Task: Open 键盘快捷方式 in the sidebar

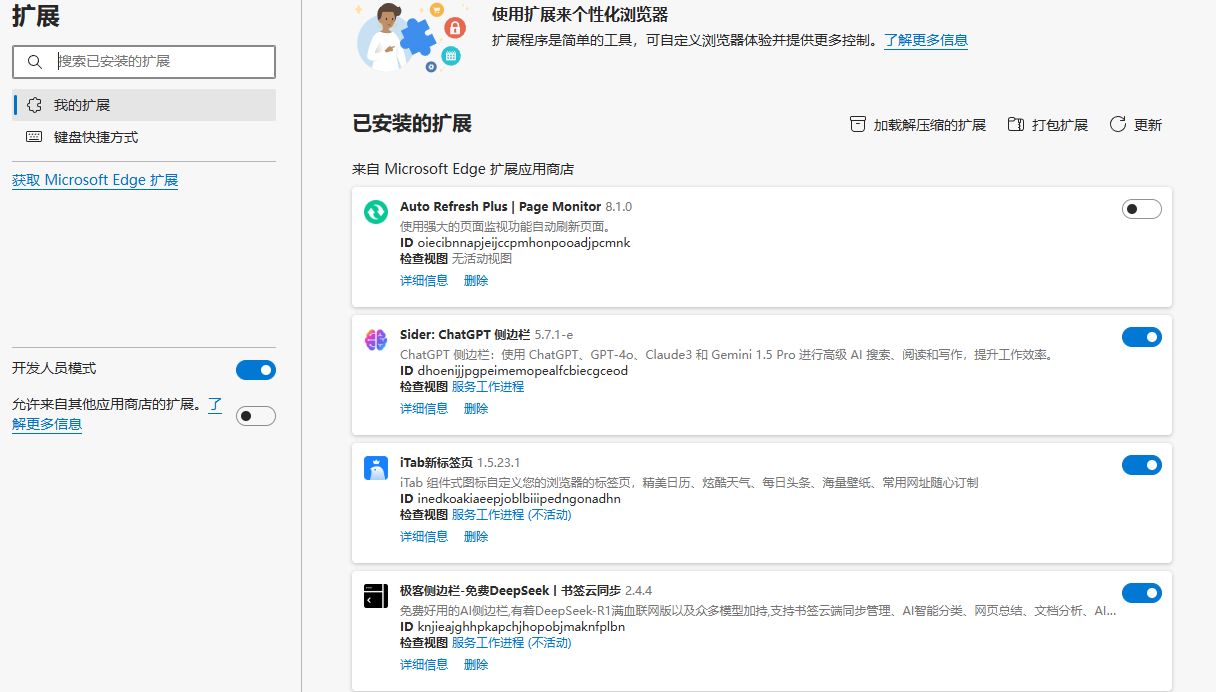Action: [144, 137]
